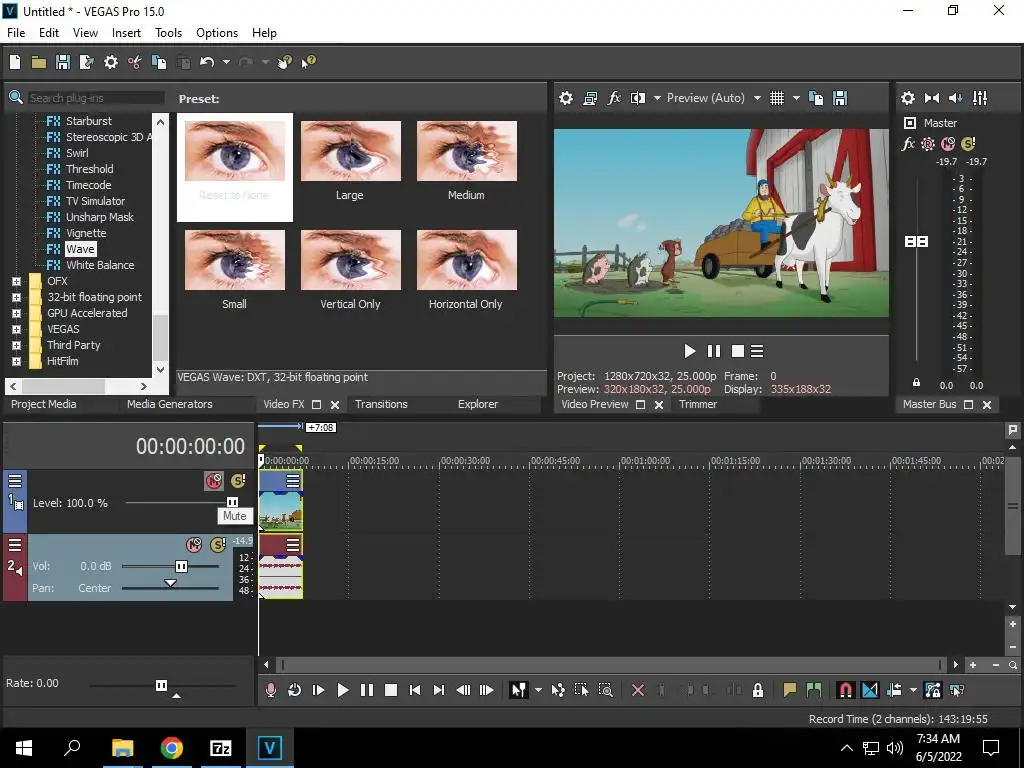Click the preview on external monitor icon

(590, 98)
